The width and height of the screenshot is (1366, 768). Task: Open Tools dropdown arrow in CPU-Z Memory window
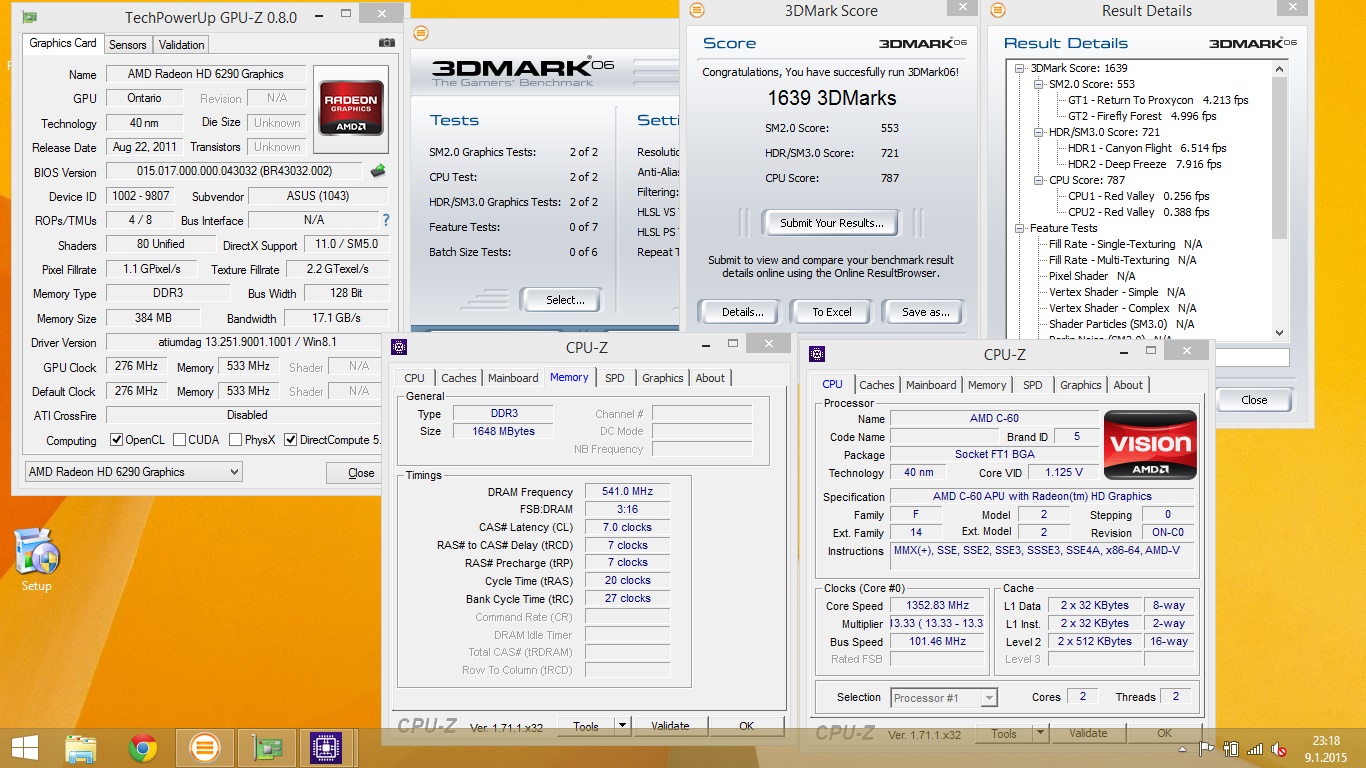click(622, 726)
